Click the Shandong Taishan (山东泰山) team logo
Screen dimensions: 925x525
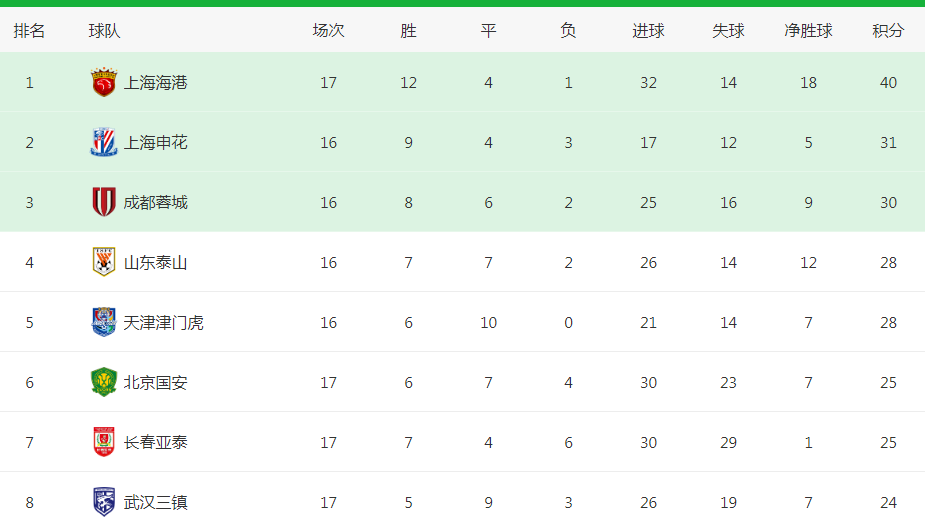(104, 263)
